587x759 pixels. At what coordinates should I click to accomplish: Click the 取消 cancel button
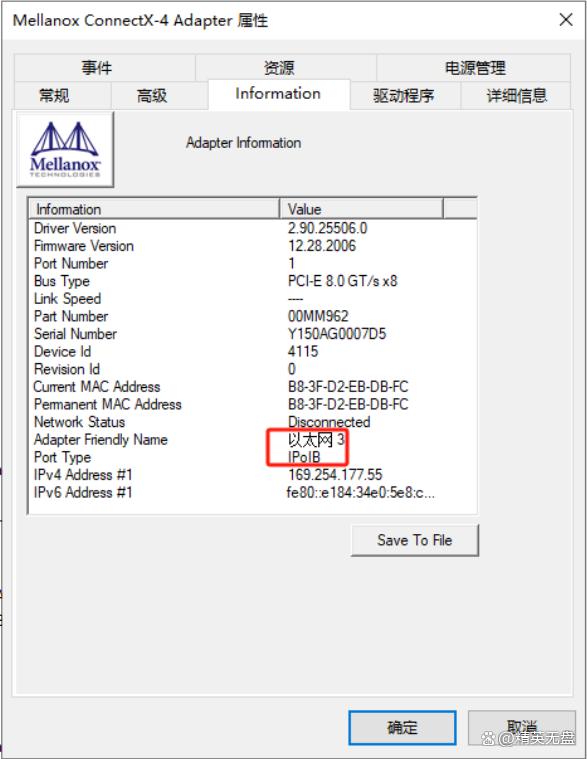click(522, 727)
